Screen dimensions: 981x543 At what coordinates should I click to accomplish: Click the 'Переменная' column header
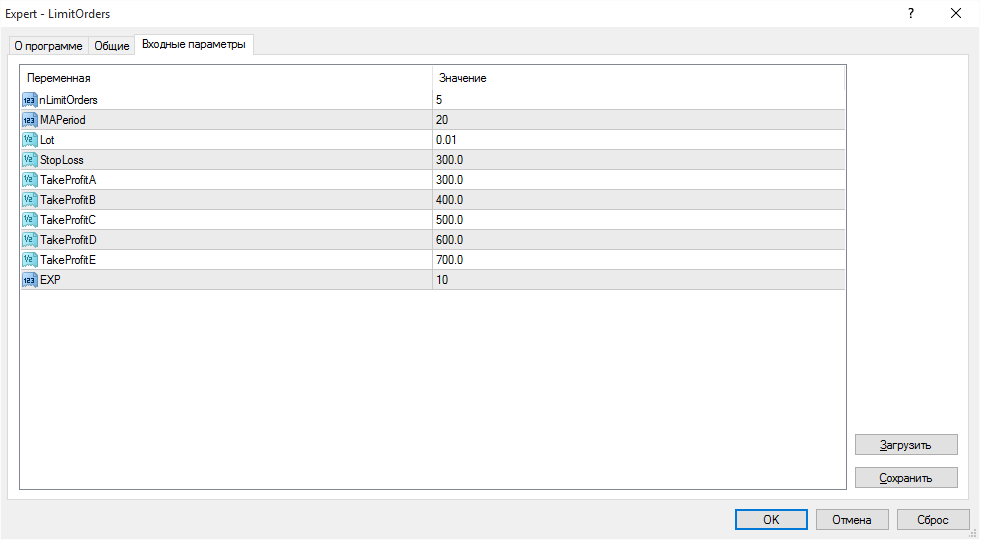tap(226, 78)
